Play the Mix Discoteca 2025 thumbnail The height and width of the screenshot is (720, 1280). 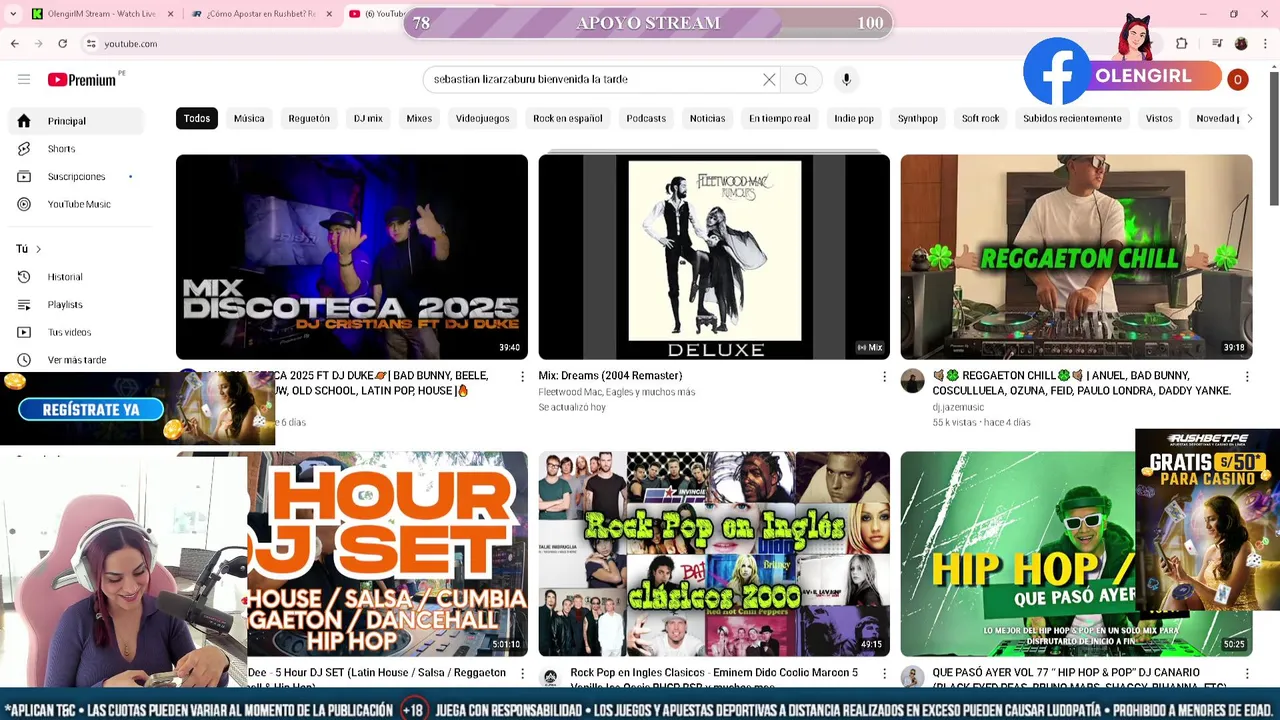(352, 257)
